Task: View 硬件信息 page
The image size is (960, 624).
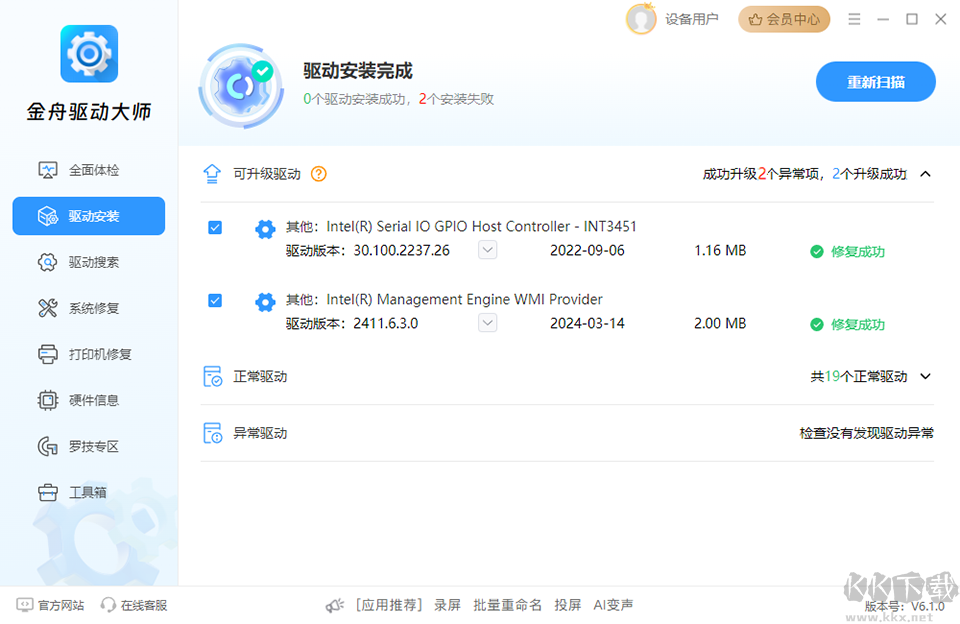Action: pyautogui.click(x=89, y=400)
